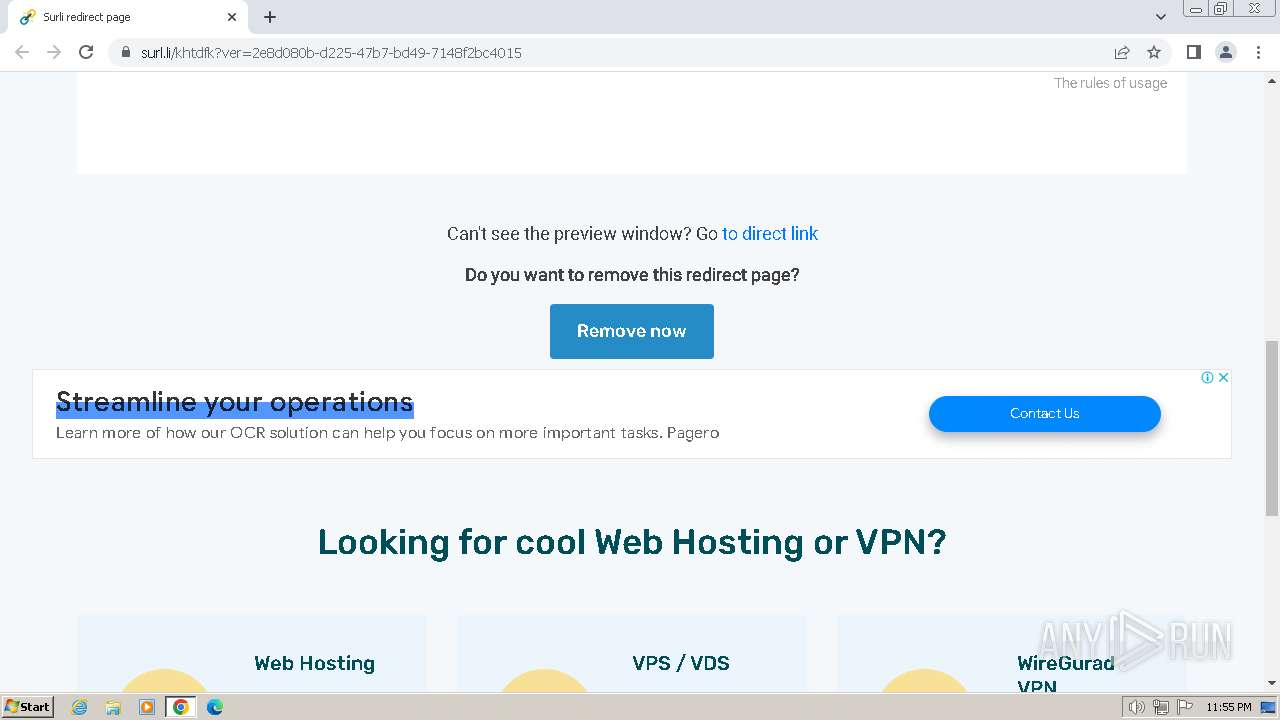The image size is (1280, 720).
Task: Click the bookmark star icon
Action: [1154, 52]
